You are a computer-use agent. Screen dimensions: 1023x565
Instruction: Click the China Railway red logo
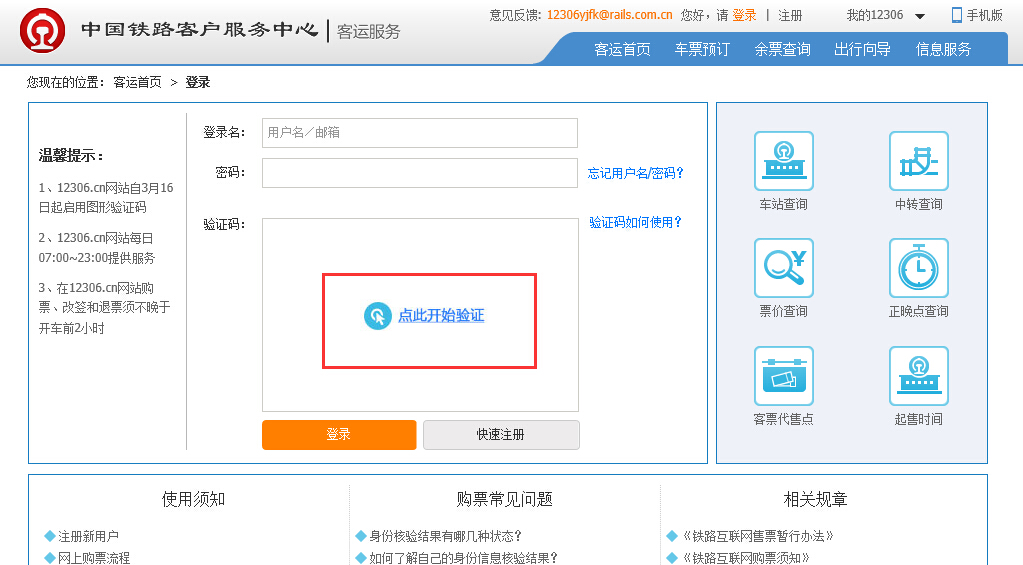(x=42, y=31)
